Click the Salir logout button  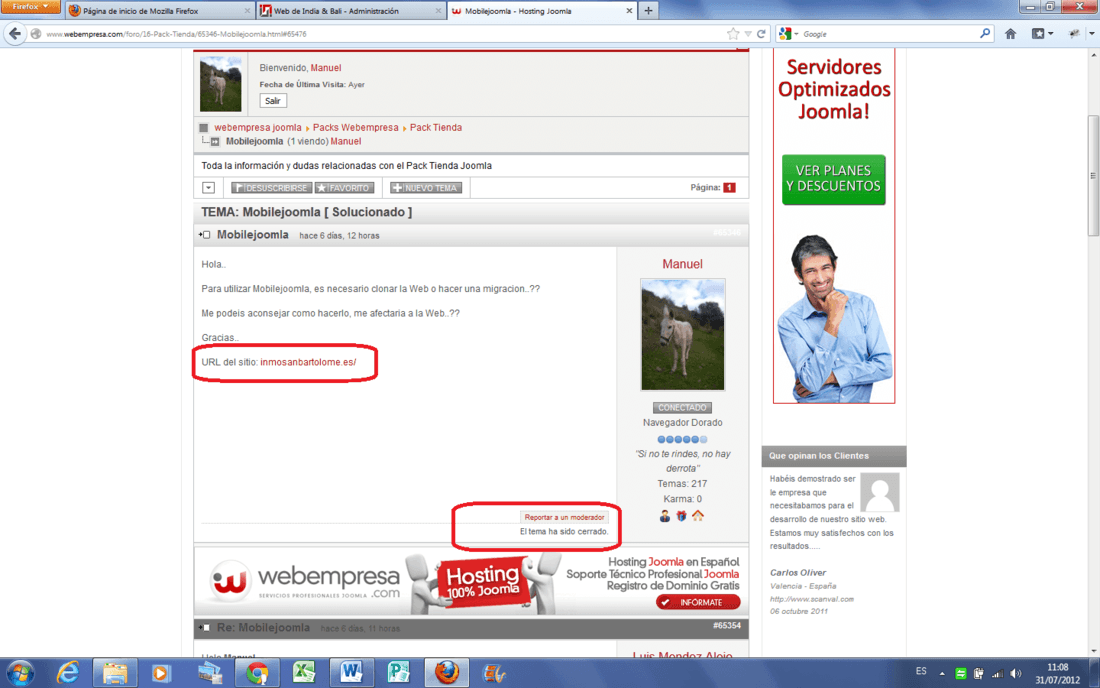pyautogui.click(x=273, y=101)
